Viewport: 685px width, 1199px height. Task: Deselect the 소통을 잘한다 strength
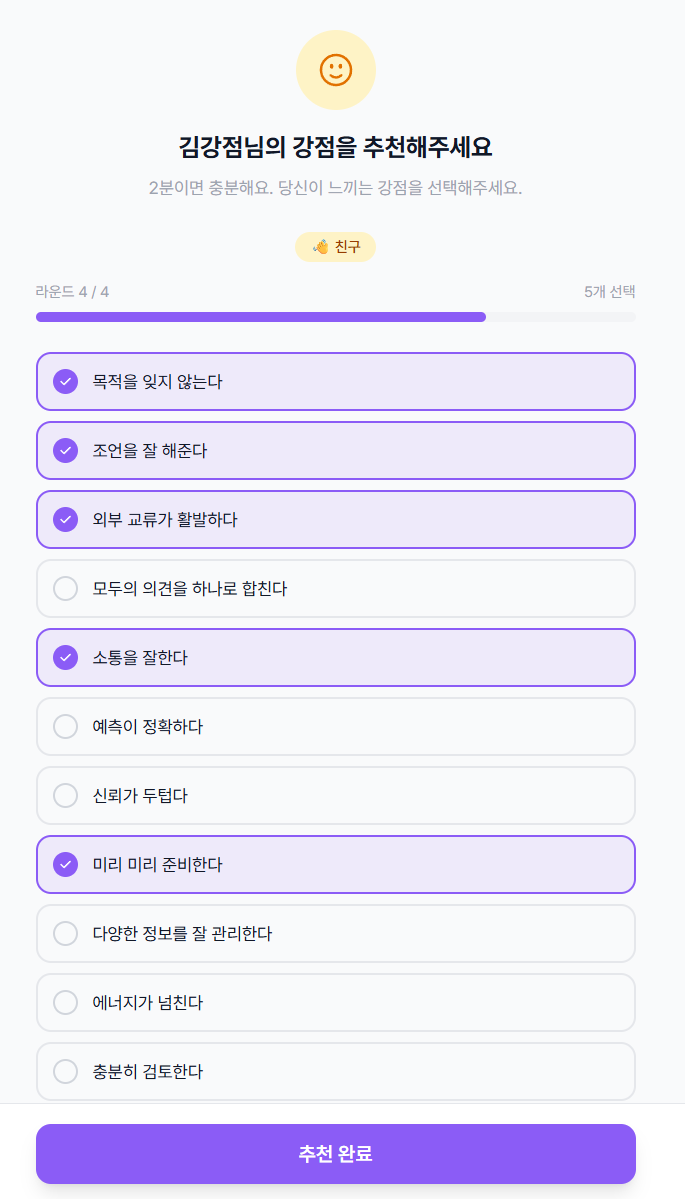point(336,657)
